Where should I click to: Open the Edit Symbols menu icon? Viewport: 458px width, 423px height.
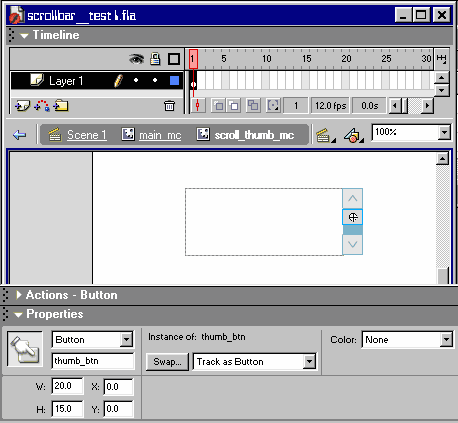click(353, 135)
